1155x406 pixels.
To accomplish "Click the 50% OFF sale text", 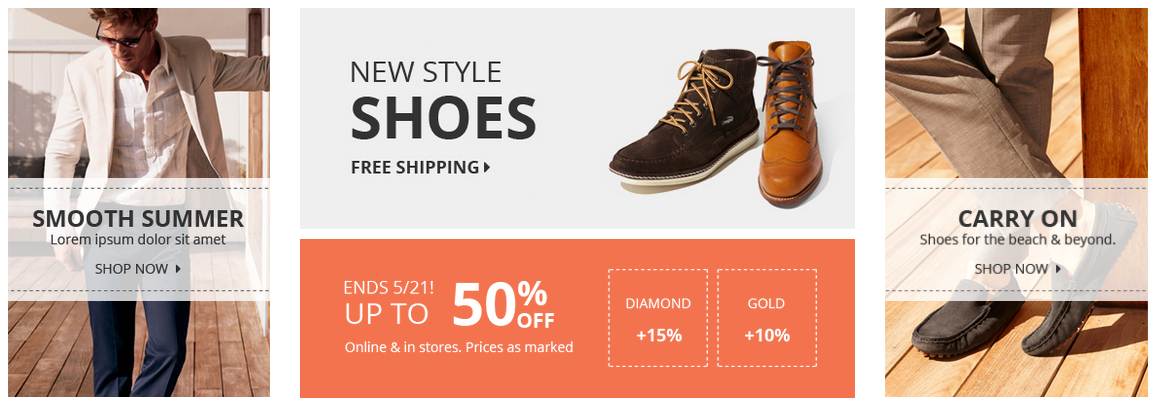I will 503,304.
